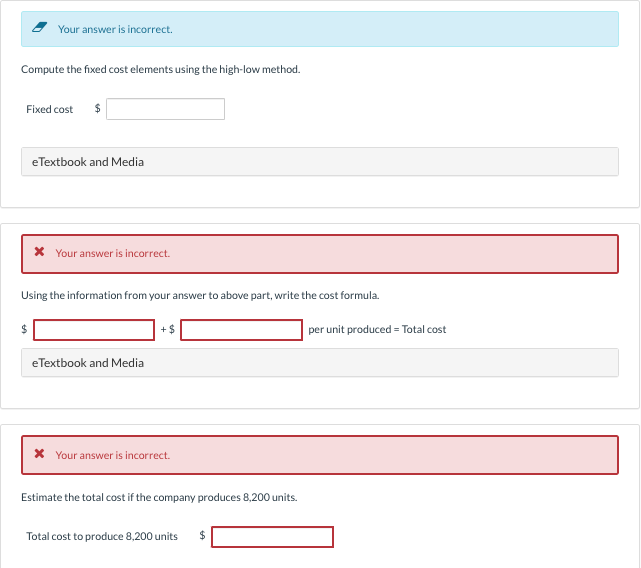Click the eraser icon in the blue incorrect banner
641x568 pixels.
39,27
